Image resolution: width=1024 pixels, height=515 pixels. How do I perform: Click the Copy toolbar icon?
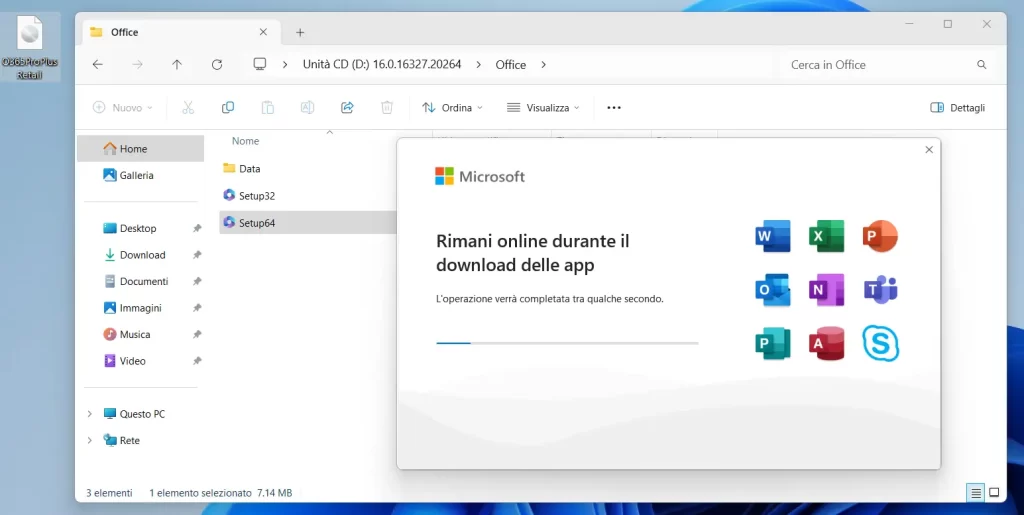point(228,108)
